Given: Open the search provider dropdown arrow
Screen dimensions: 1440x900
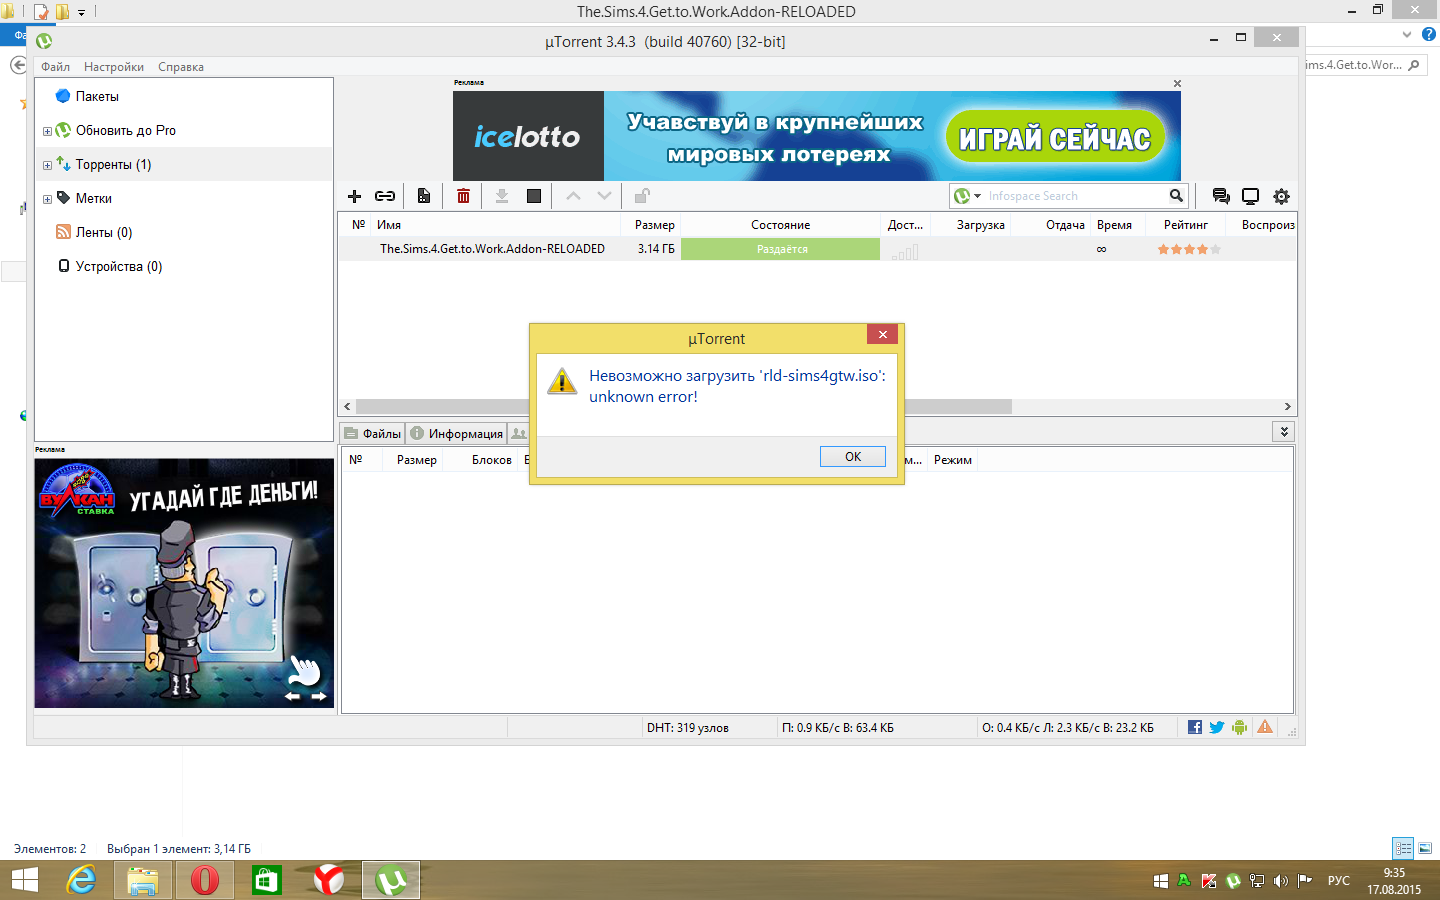Looking at the screenshot, I should point(978,196).
